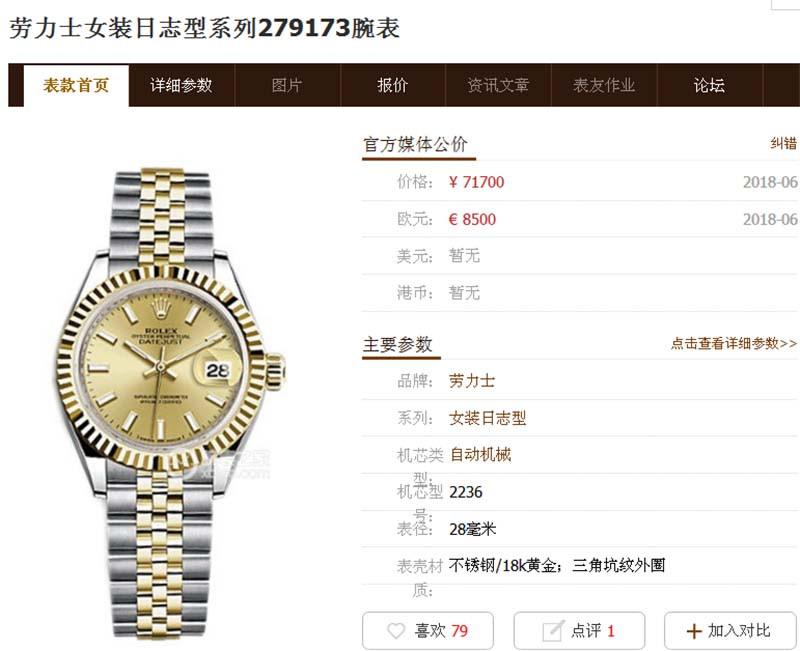800x651 pixels.
Task: Open the 资讯文章 tab
Action: point(498,85)
